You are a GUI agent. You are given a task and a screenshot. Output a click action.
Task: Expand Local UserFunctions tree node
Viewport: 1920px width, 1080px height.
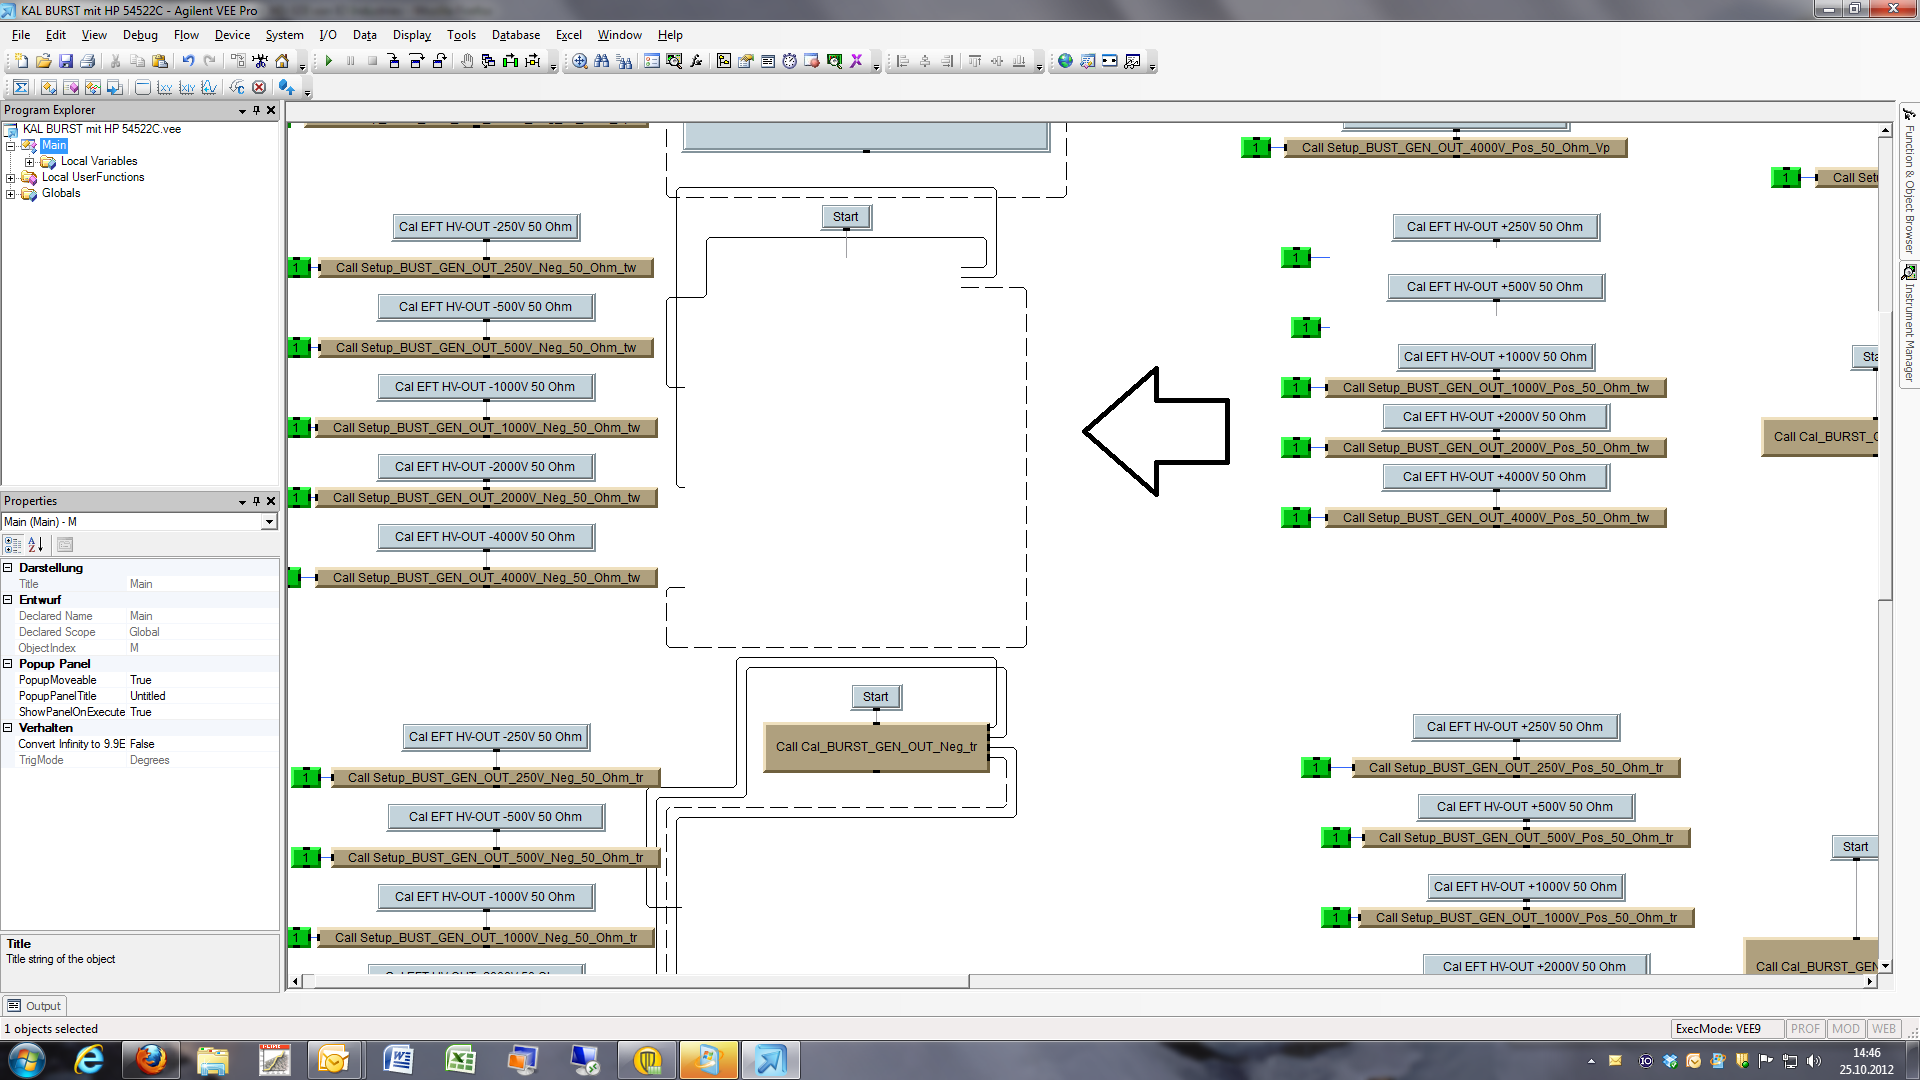[11, 178]
